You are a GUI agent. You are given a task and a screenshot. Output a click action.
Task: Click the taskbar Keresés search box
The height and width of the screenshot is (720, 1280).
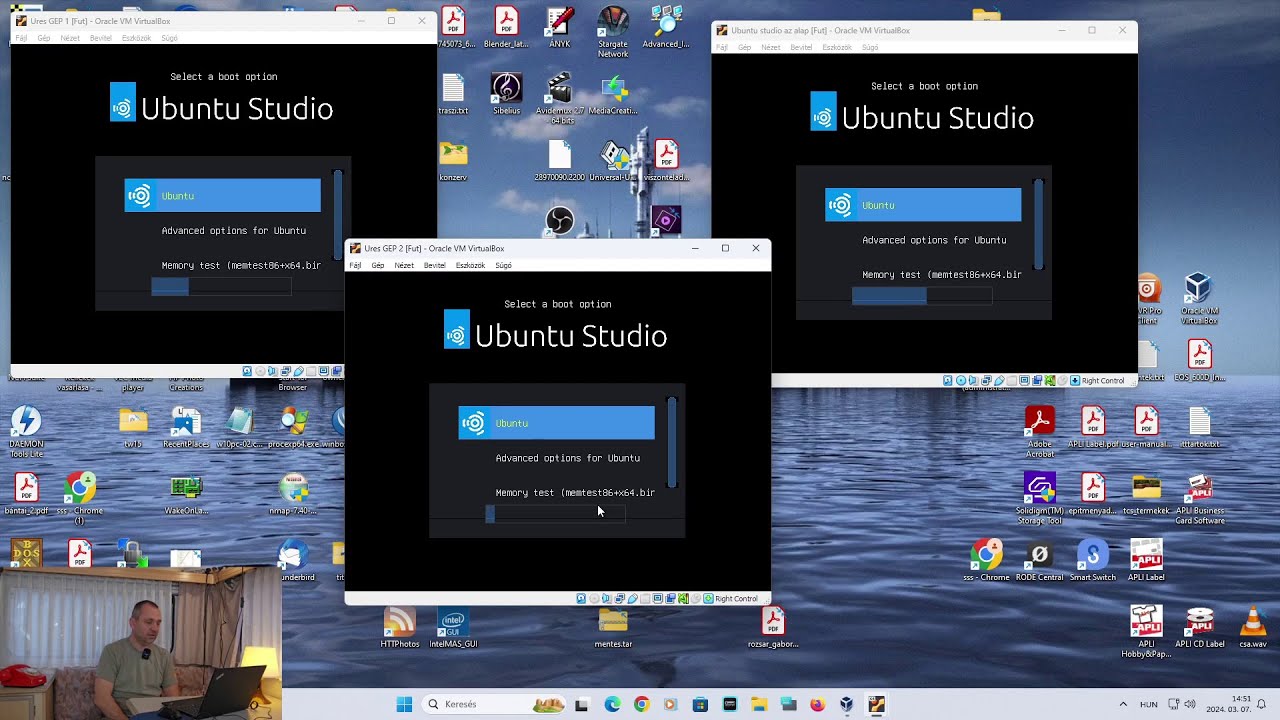[493, 704]
